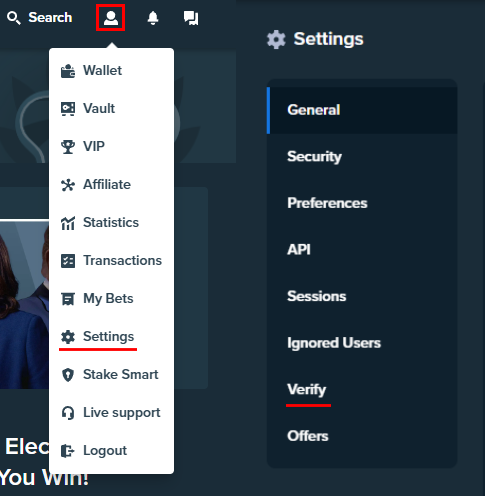Click the Wallet icon in menu

coord(68,71)
